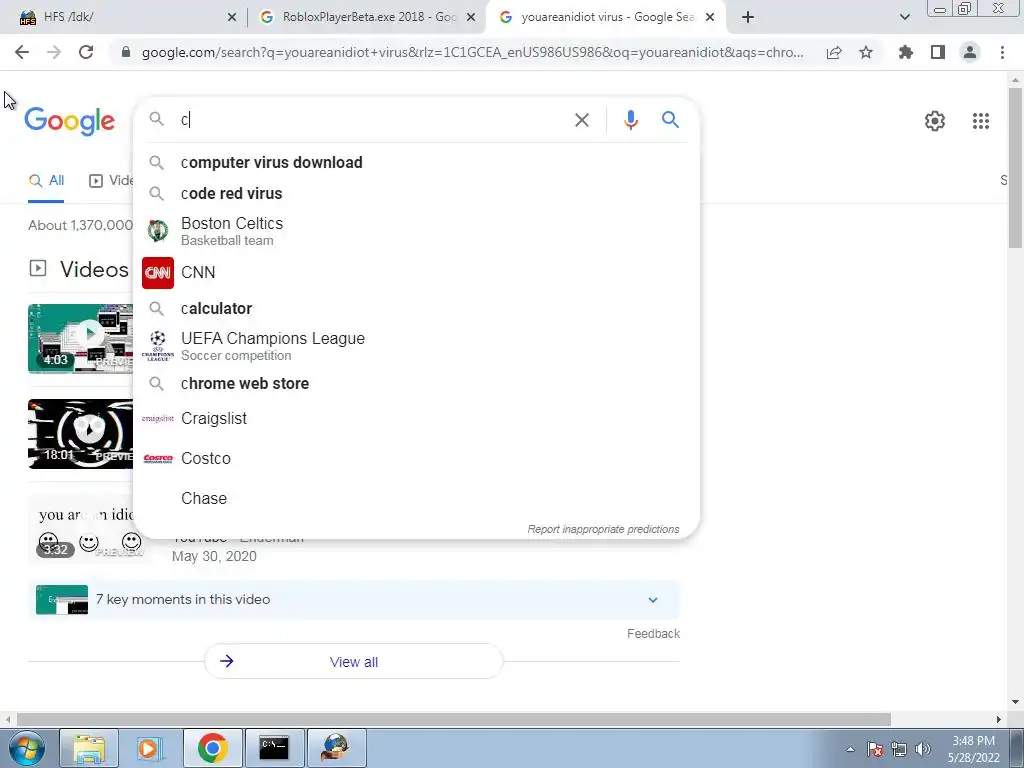Toggle Chrome side panel
The width and height of the screenshot is (1024, 768).
(x=938, y=52)
